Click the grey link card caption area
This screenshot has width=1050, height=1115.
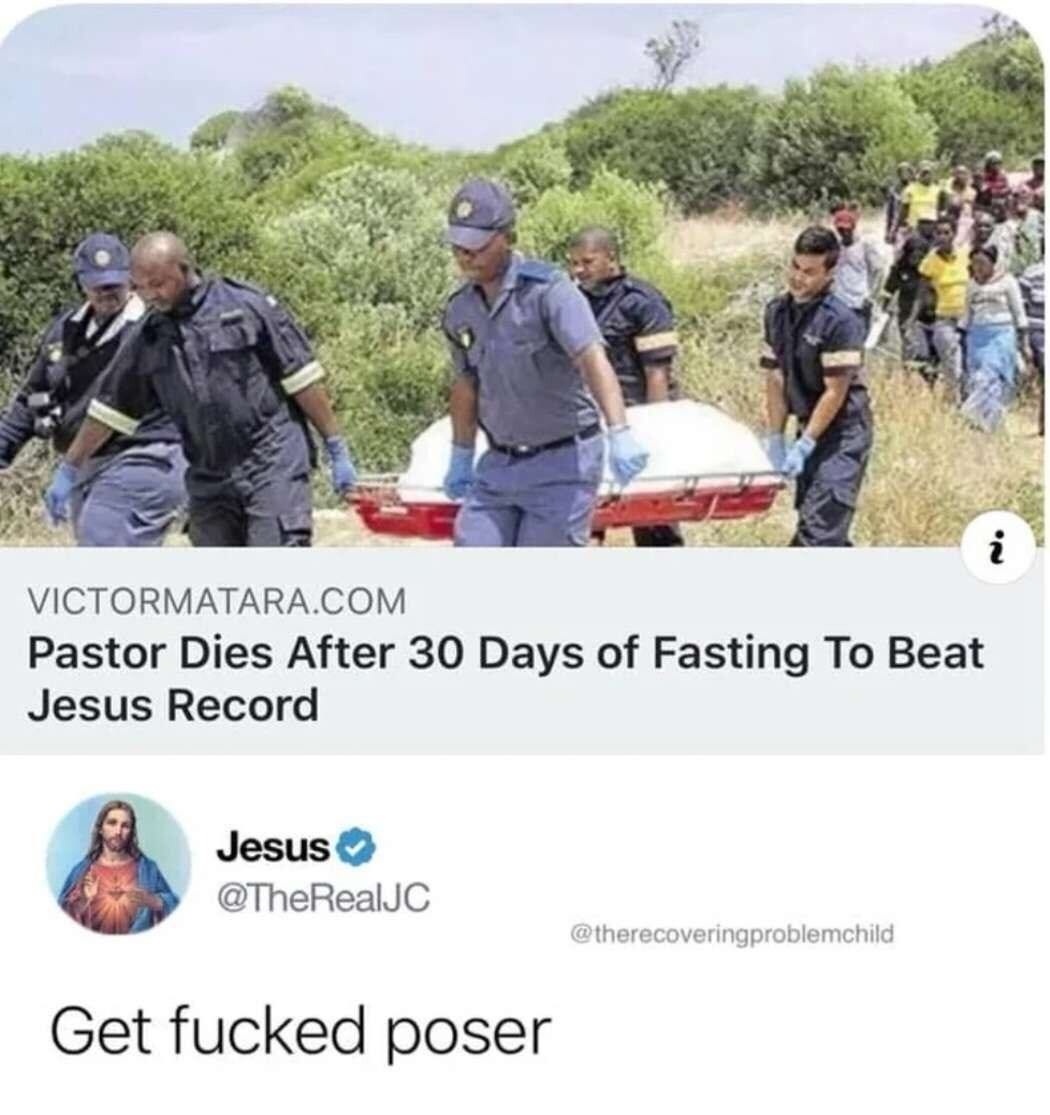523,651
